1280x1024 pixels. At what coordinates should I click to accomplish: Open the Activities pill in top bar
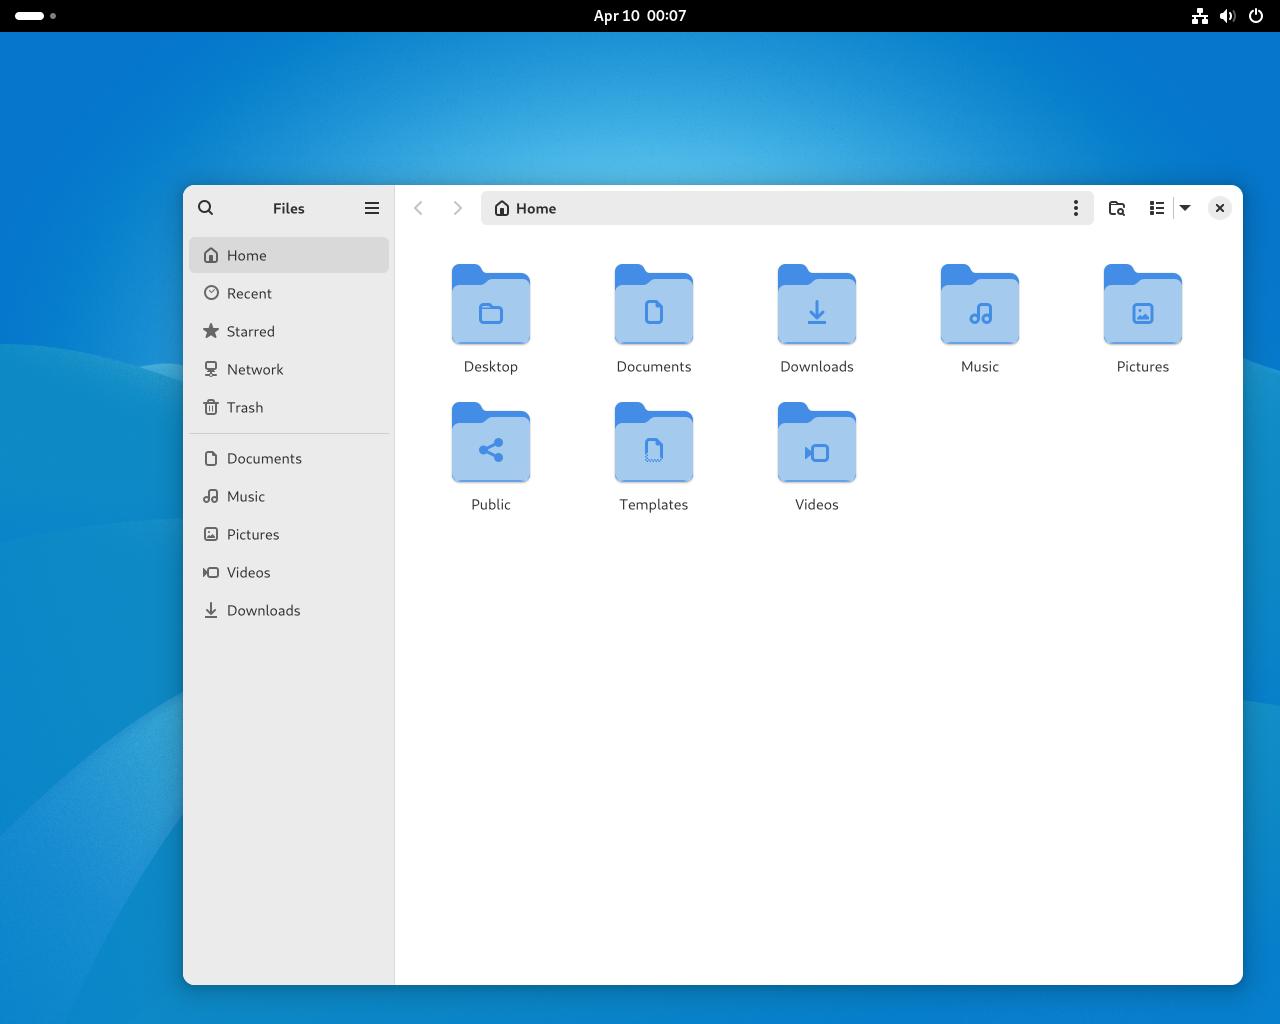(35, 16)
